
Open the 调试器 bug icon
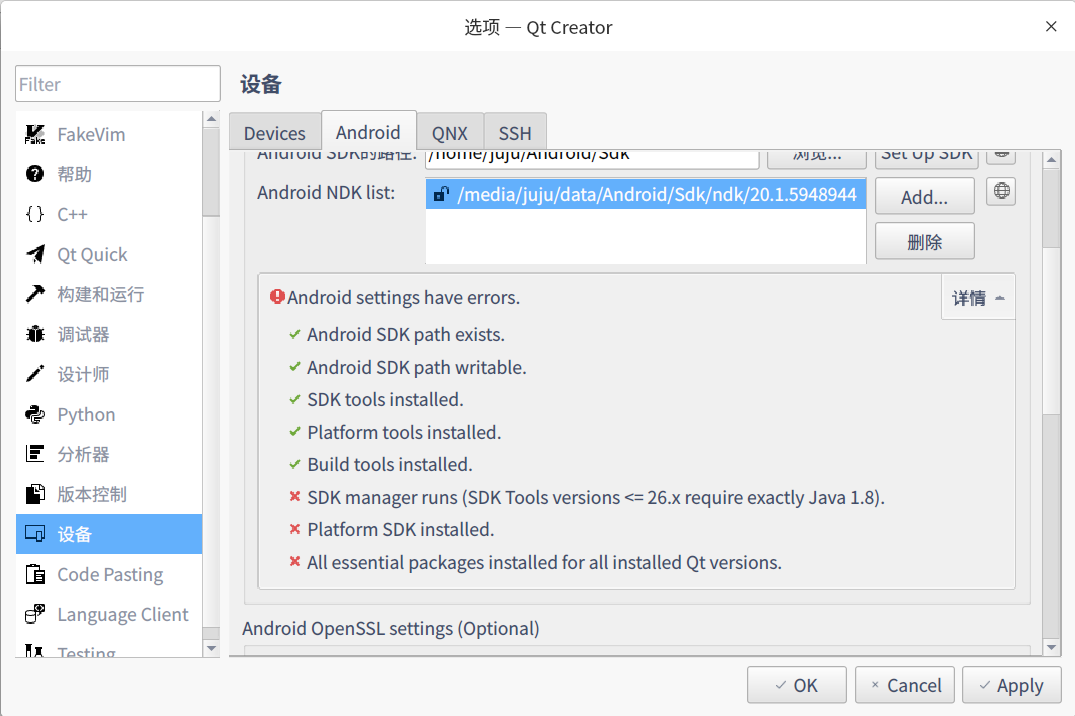35,334
